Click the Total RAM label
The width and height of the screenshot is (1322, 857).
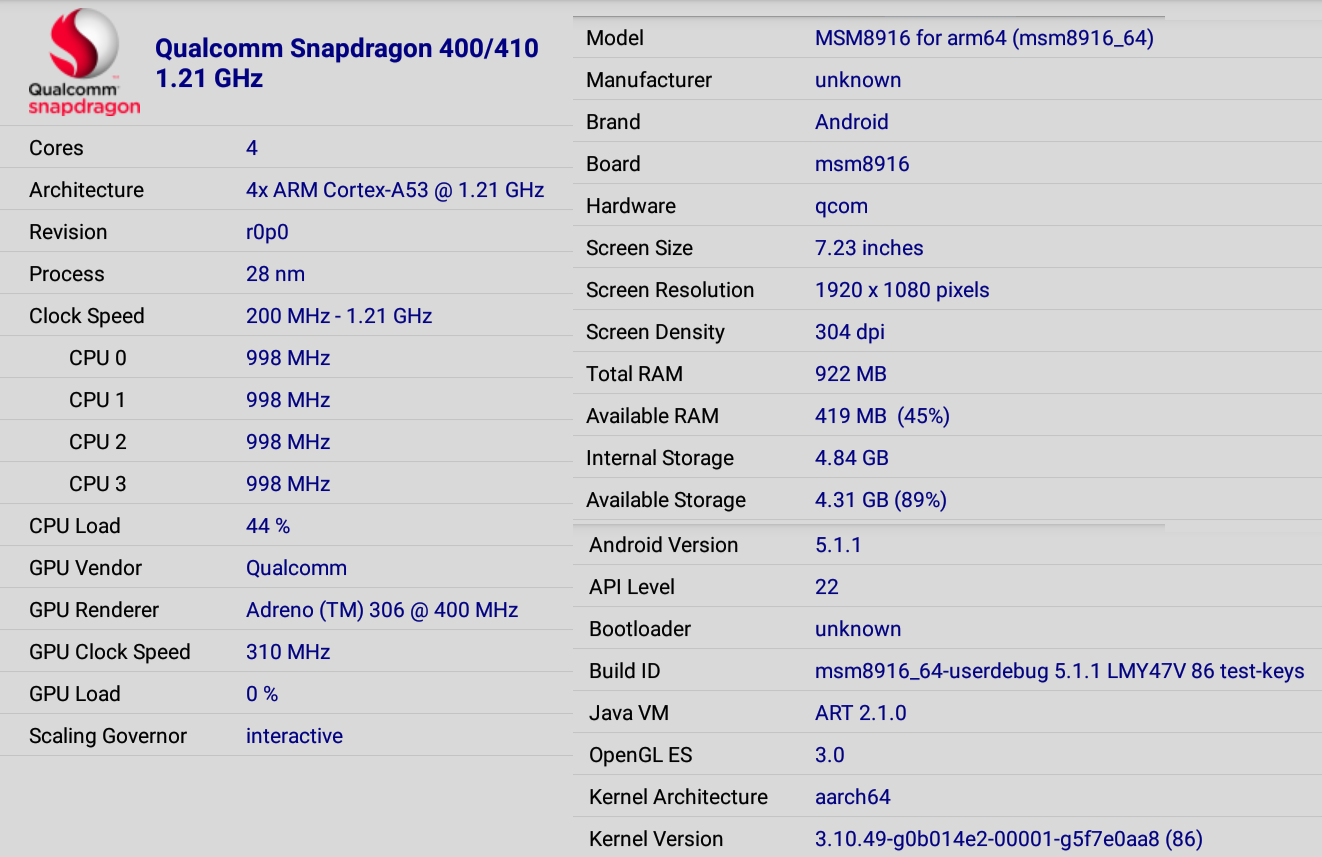(634, 374)
